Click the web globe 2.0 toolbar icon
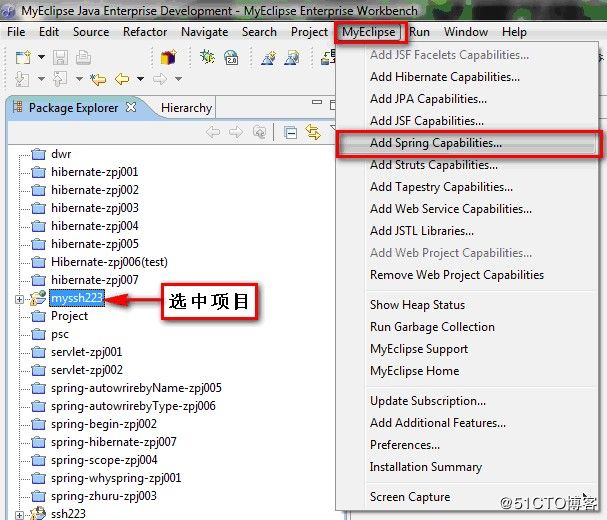 coord(231,57)
